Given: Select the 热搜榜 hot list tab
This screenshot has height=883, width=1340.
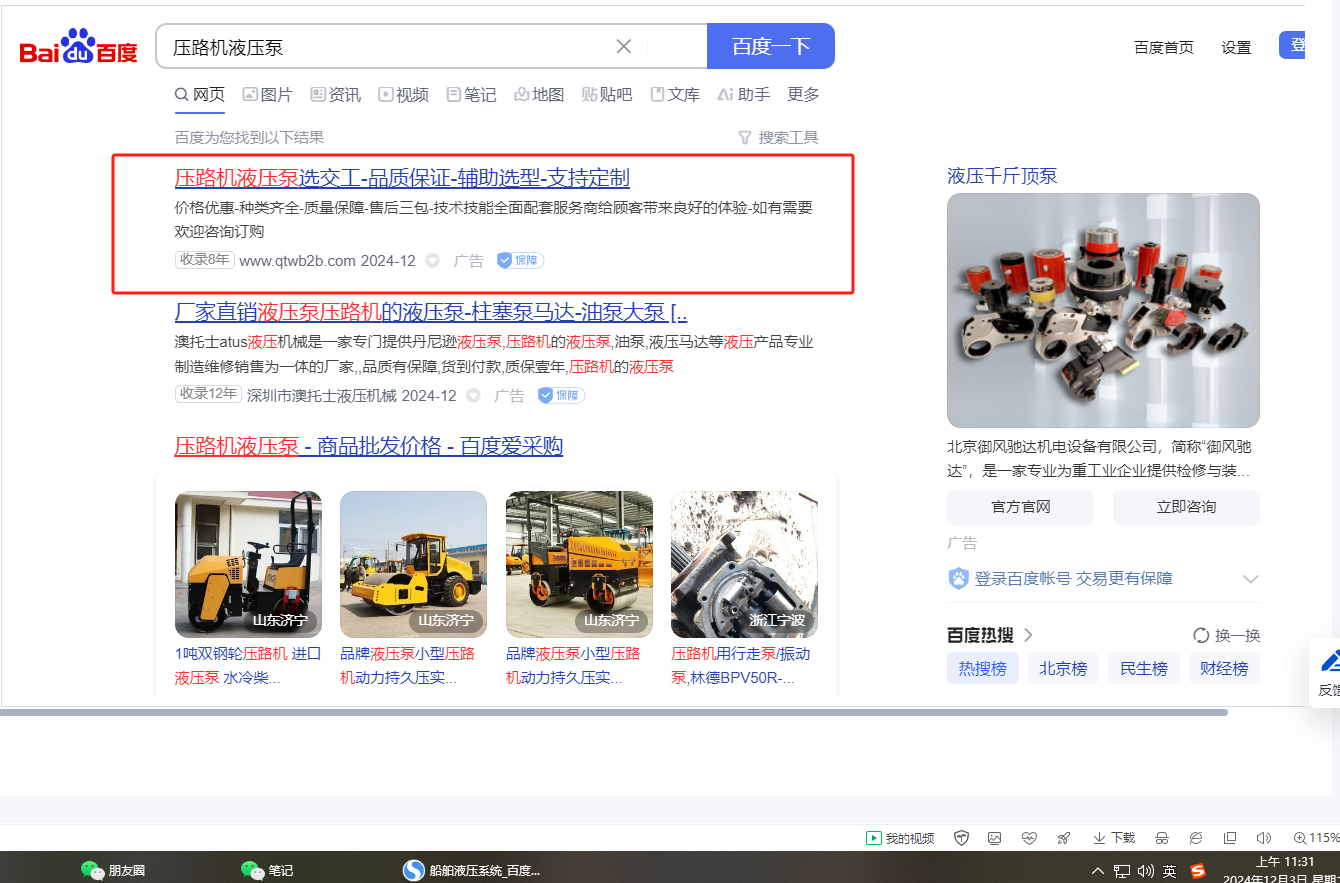Looking at the screenshot, I should coord(983,668).
